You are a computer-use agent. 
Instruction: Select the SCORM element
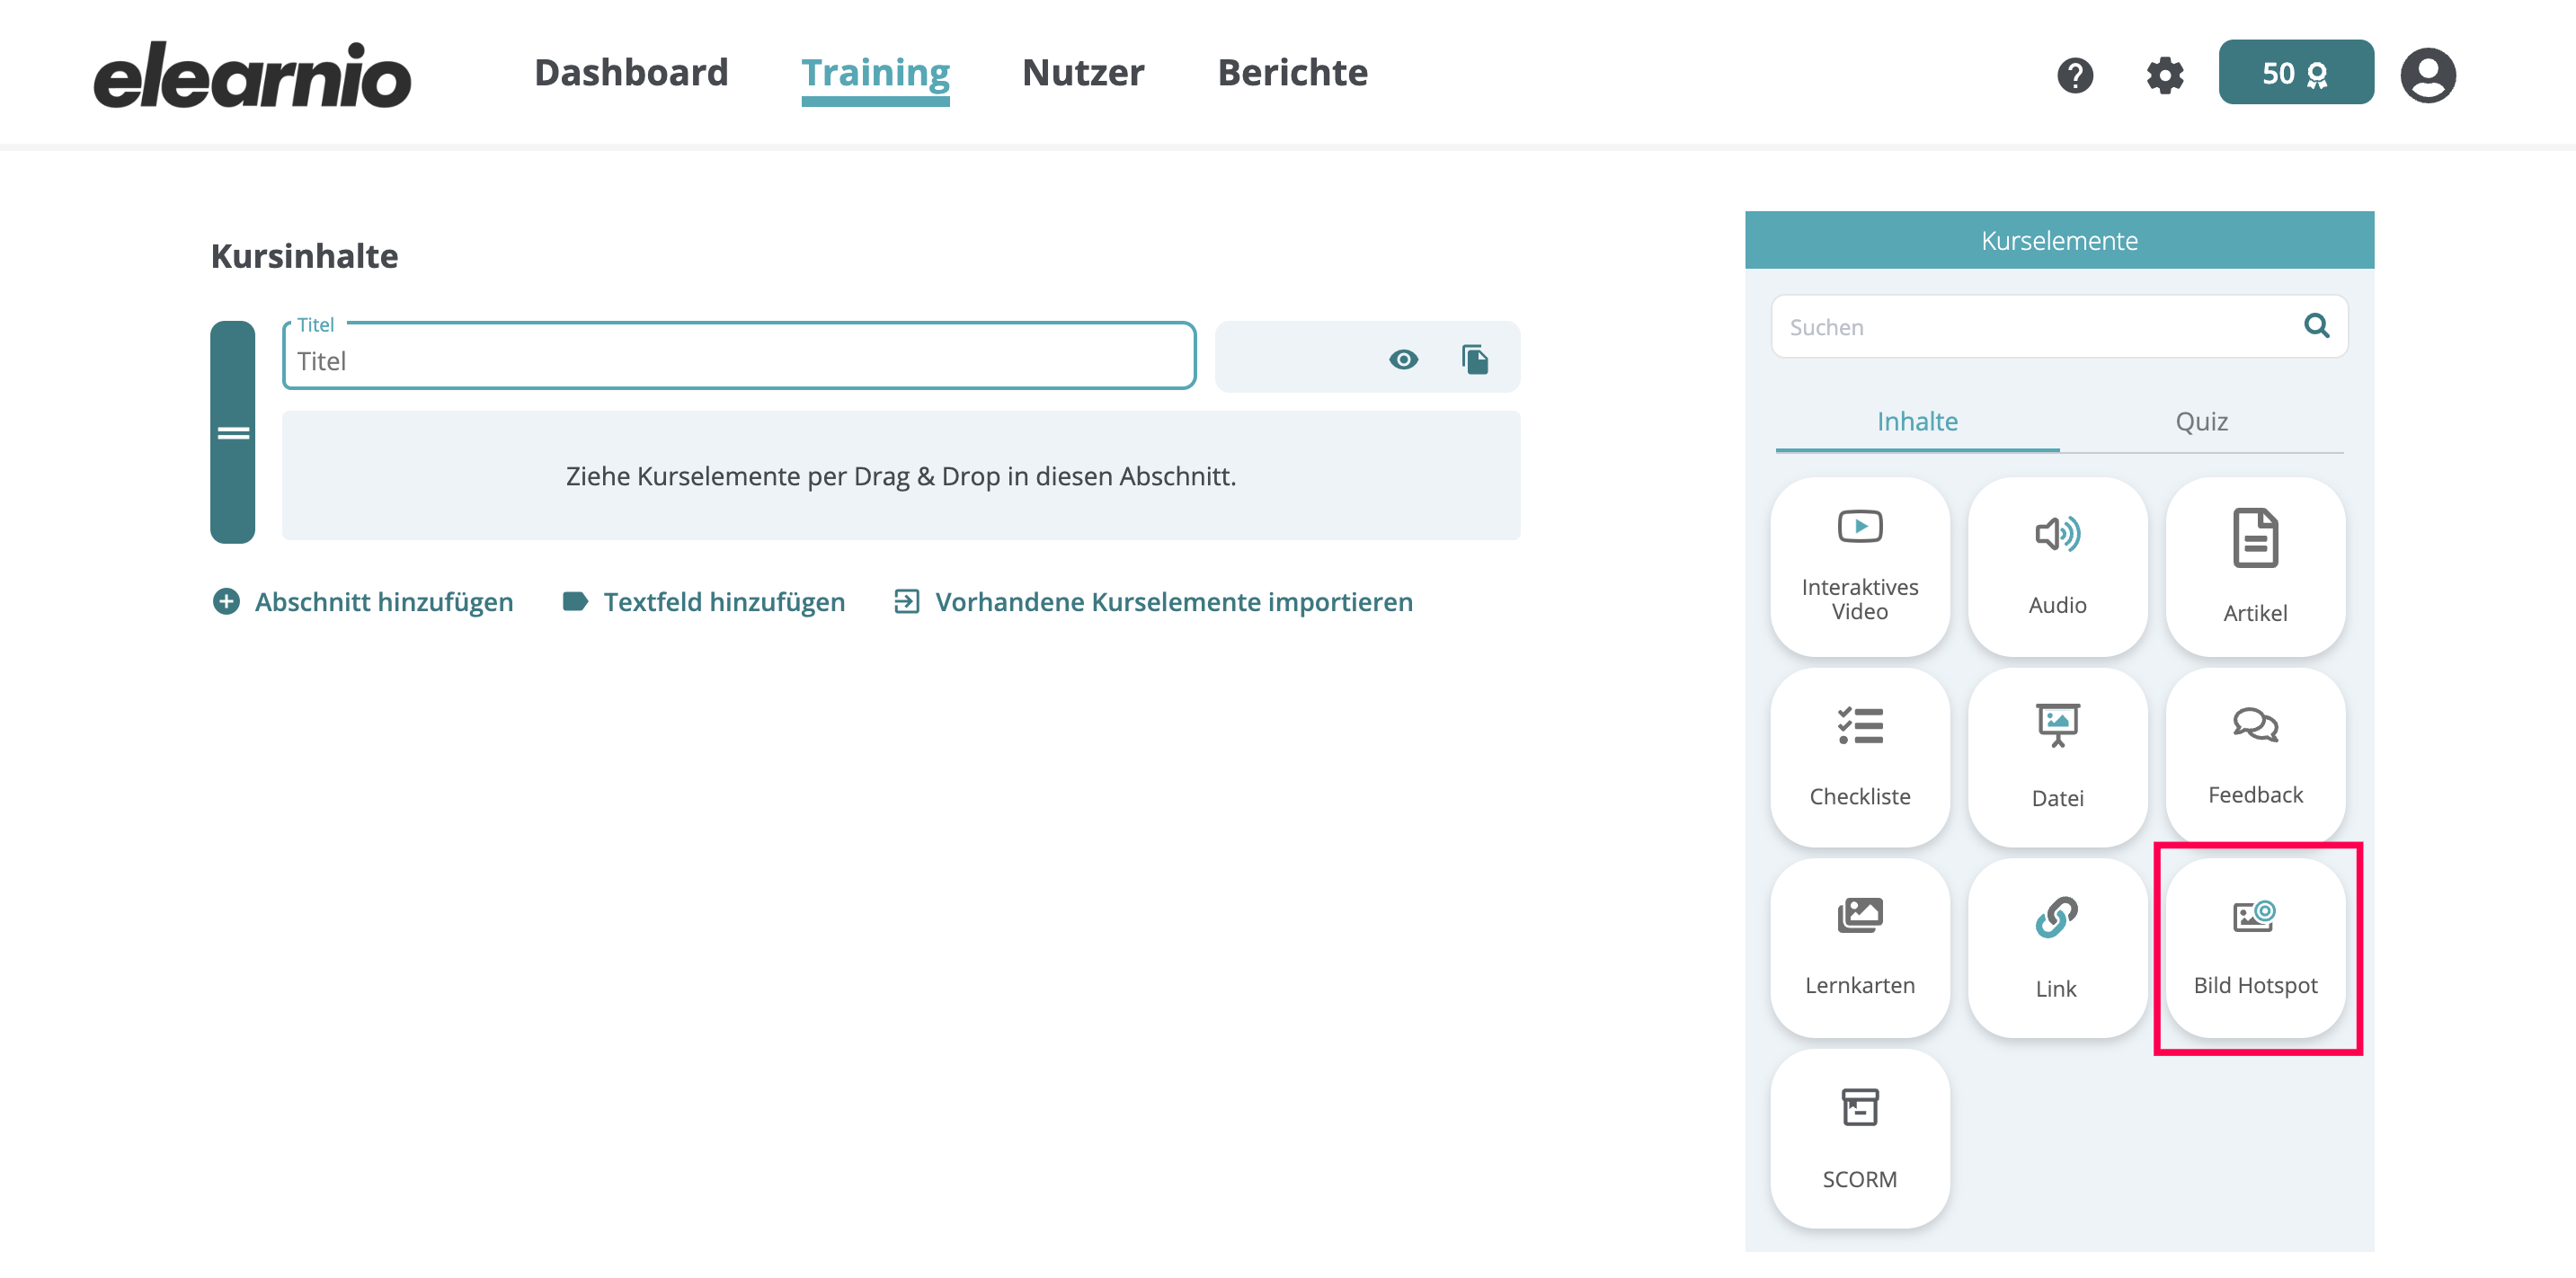[1859, 1138]
